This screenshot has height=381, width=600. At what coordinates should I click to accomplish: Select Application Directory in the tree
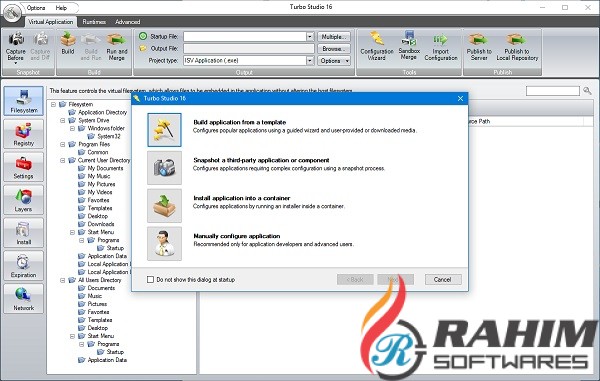pos(102,112)
